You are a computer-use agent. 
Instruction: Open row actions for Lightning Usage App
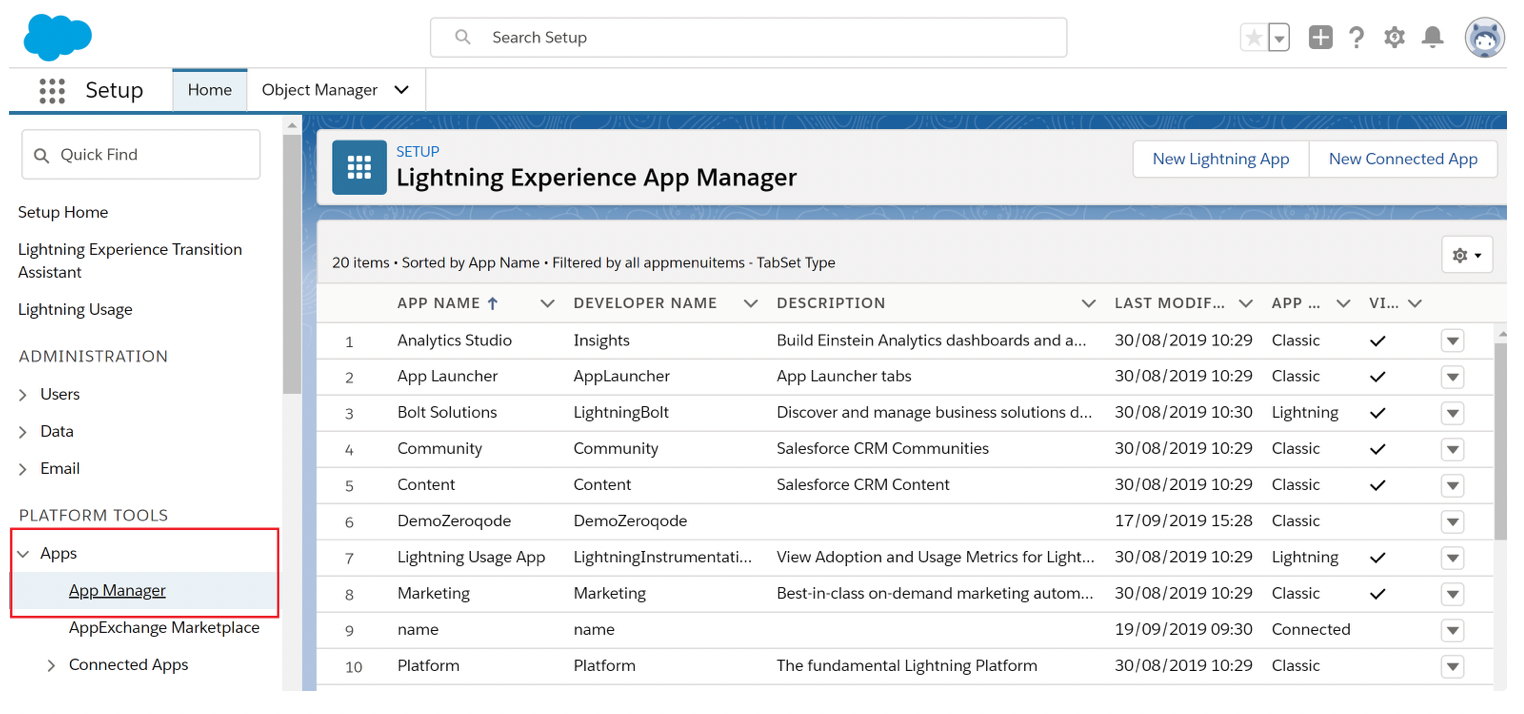click(x=1452, y=558)
